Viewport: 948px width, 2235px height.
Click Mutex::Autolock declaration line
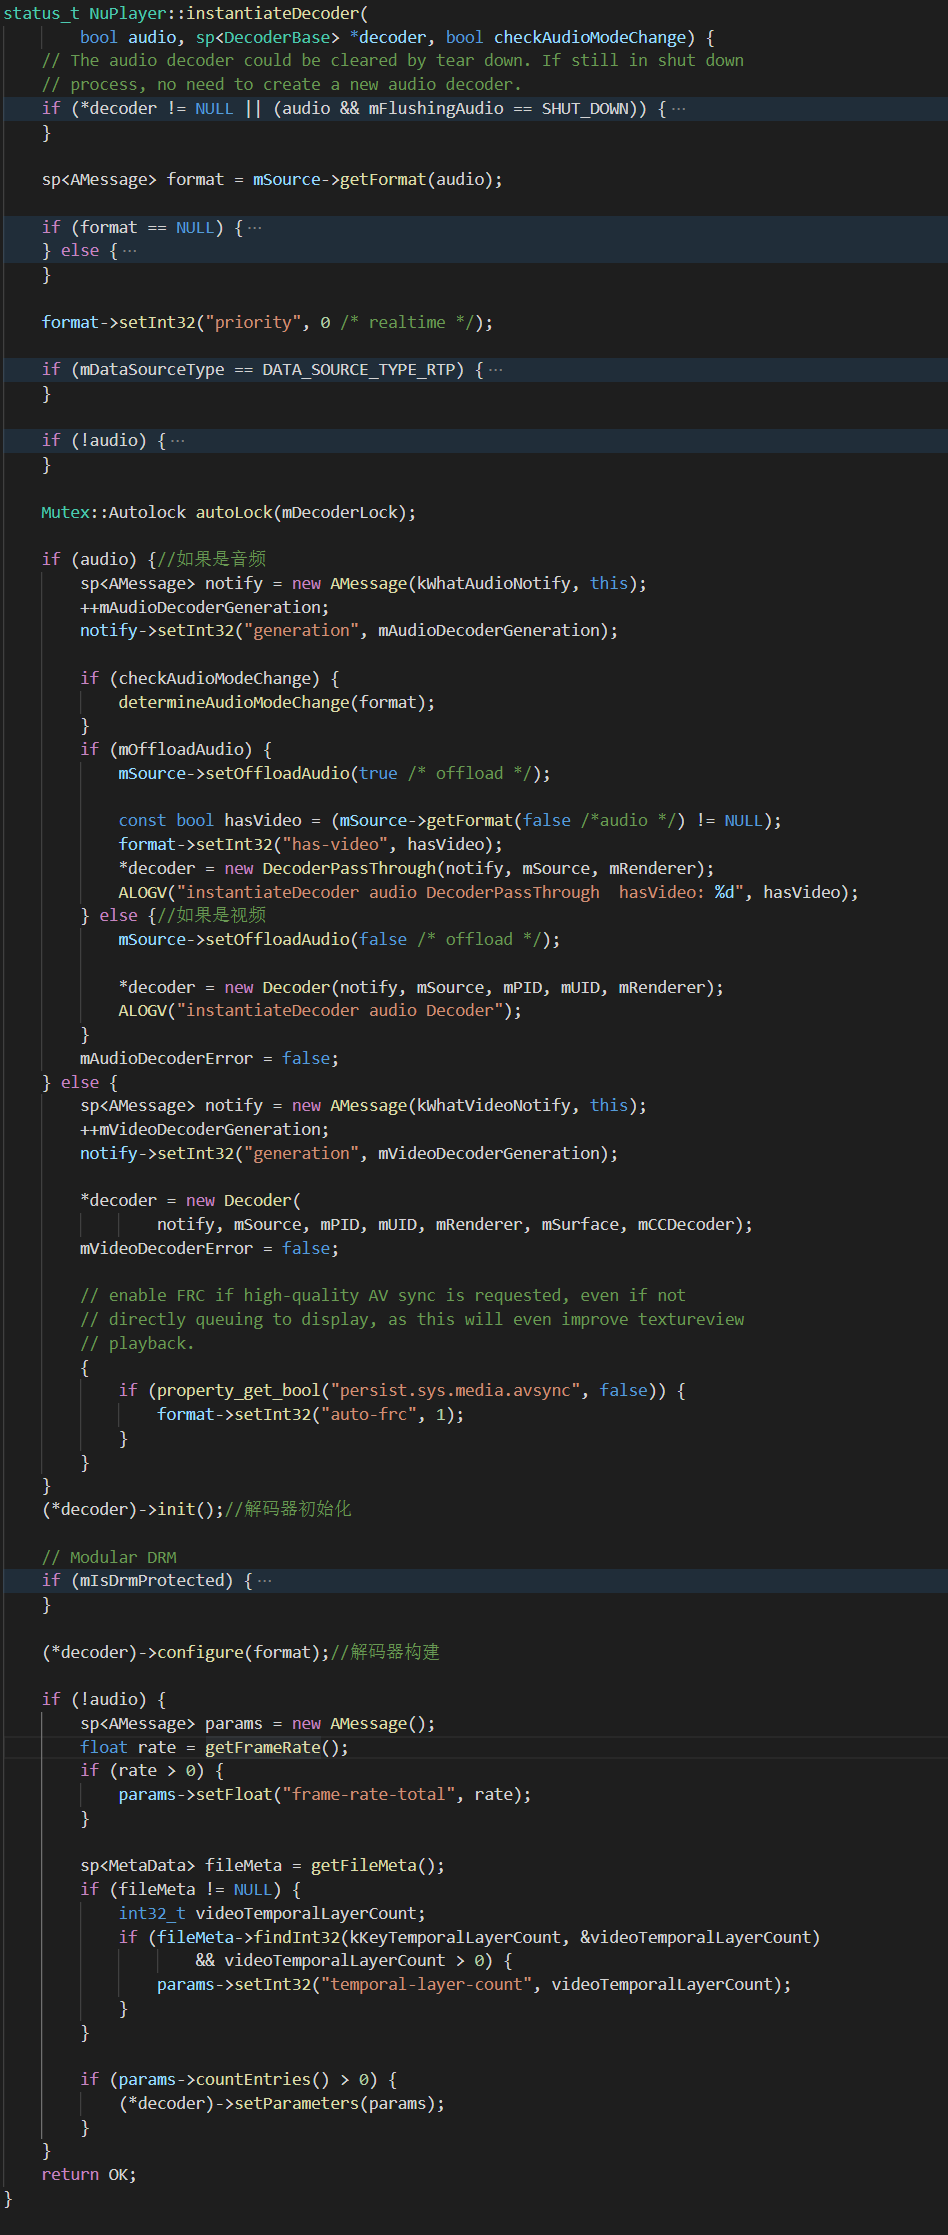pos(228,512)
